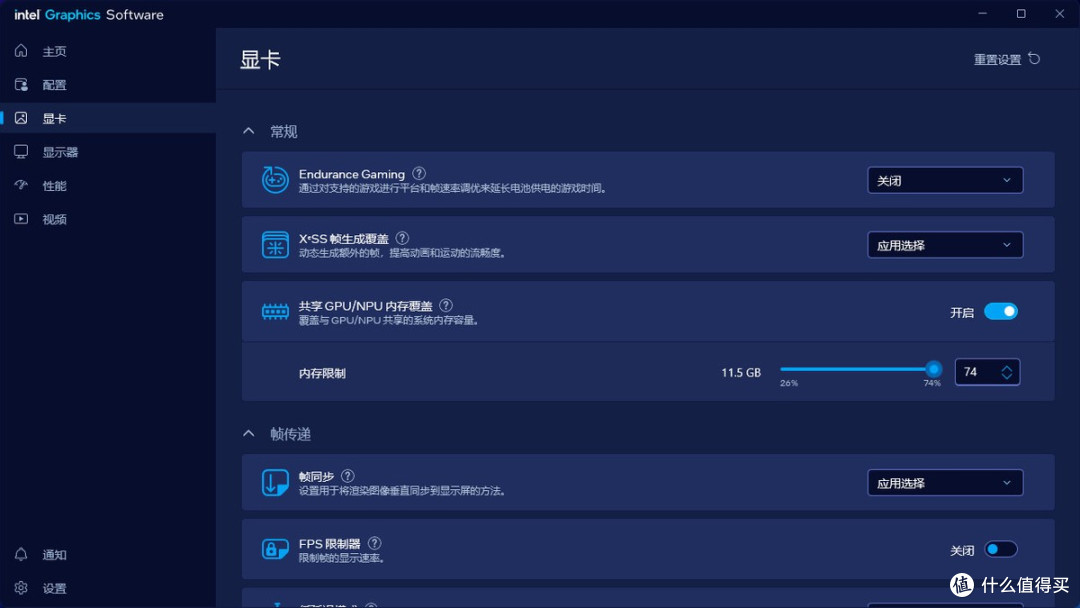The image size is (1080, 608).
Task: Click the memory limit stepper arrows
Action: (x=1006, y=372)
